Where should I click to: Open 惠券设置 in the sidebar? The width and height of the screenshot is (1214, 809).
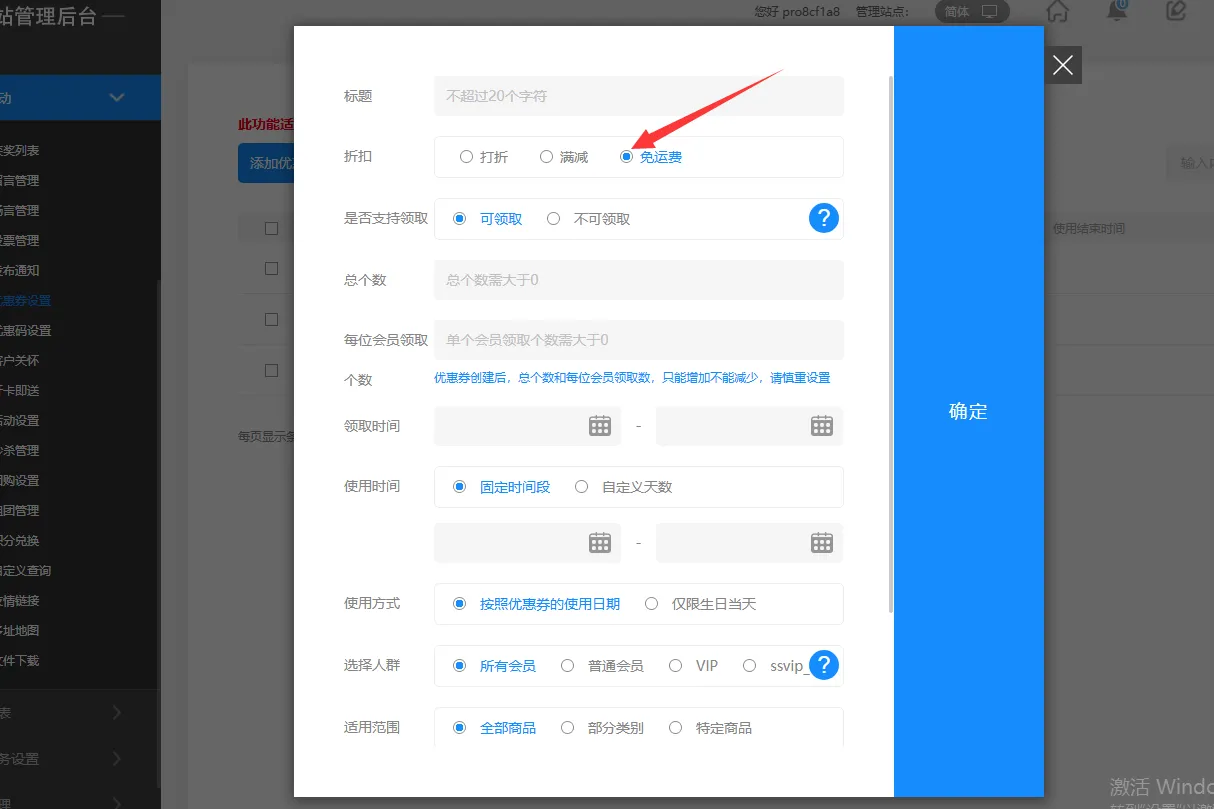[x=25, y=301]
